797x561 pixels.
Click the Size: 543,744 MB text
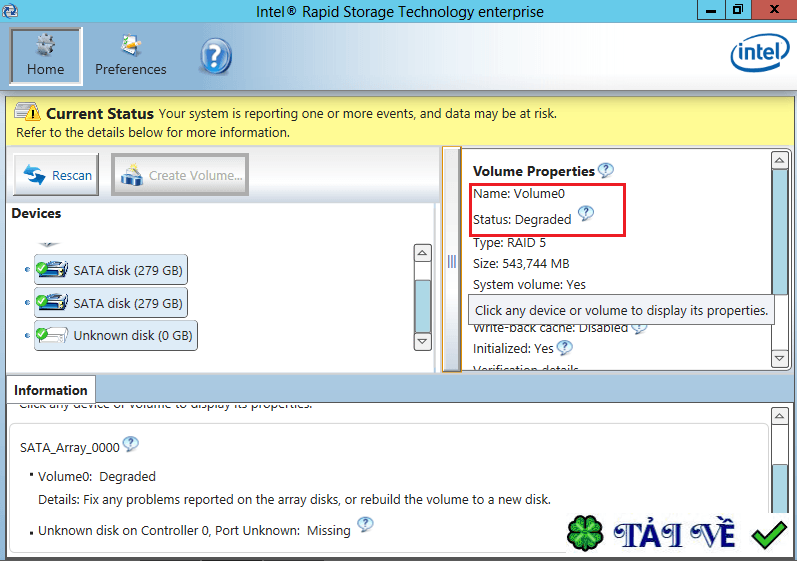click(521, 264)
